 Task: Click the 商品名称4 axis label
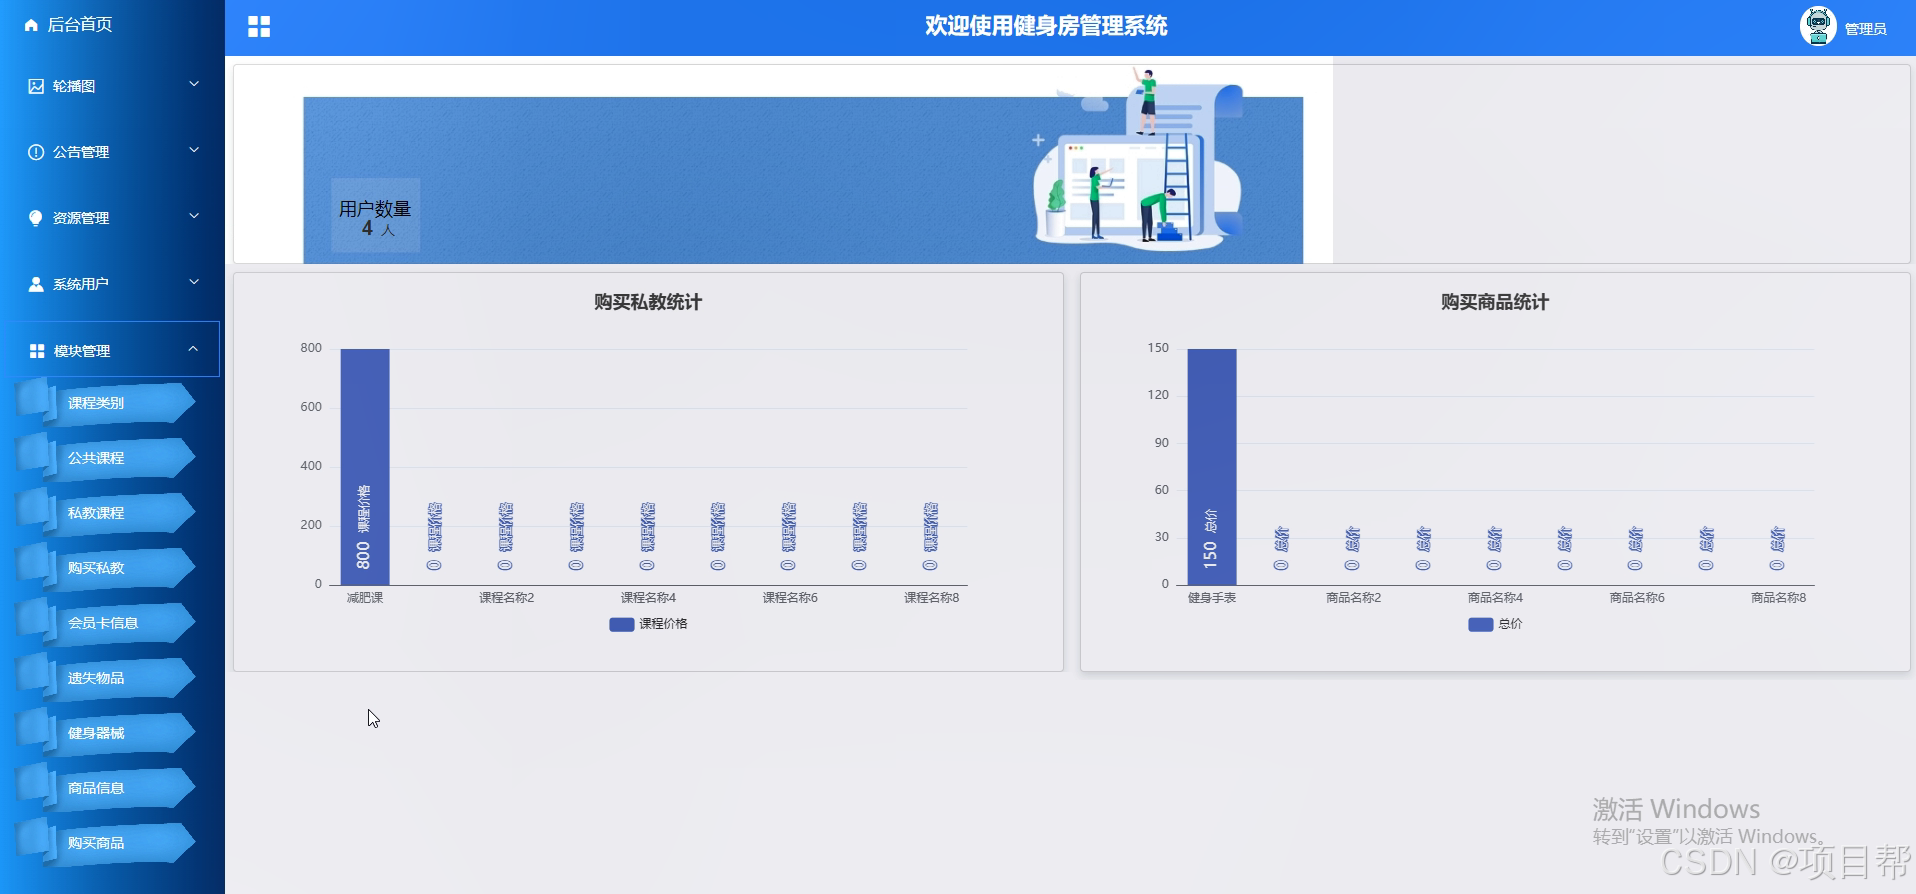pos(1495,598)
